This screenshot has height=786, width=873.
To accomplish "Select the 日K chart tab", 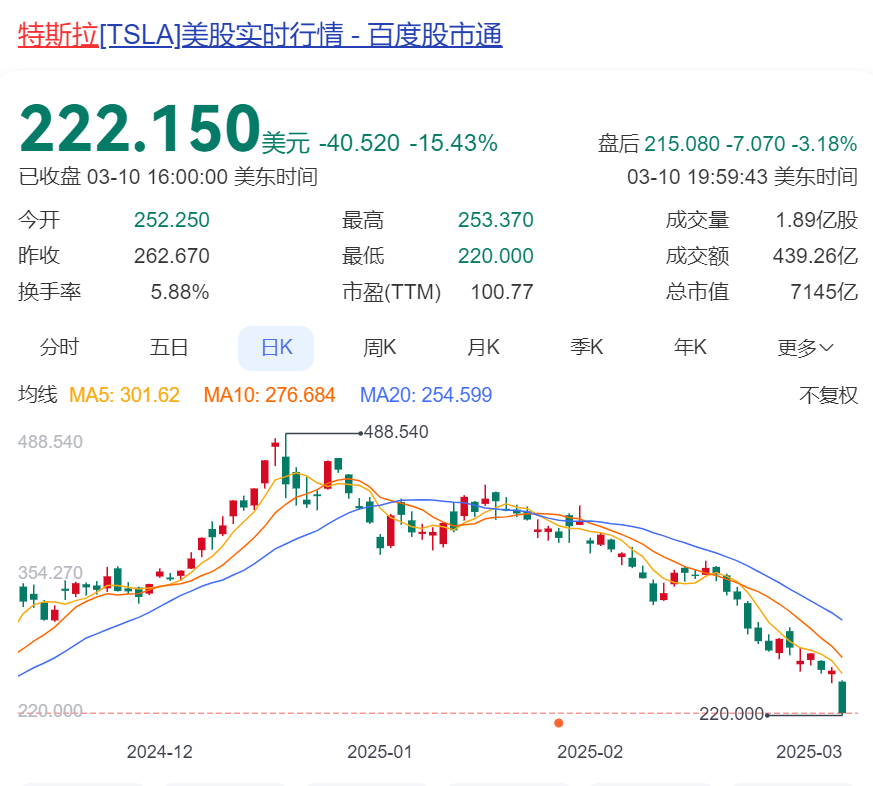I will [x=276, y=348].
